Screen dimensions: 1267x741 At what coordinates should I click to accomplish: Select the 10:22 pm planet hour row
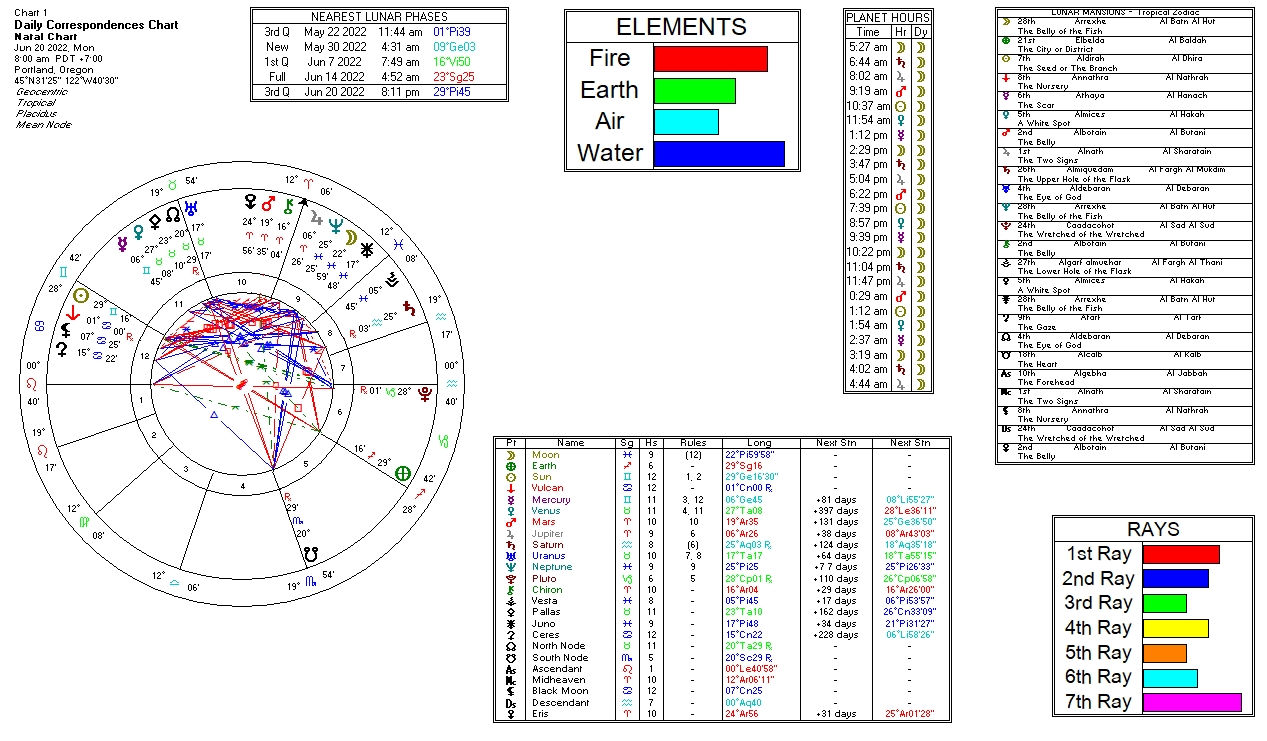click(x=888, y=252)
